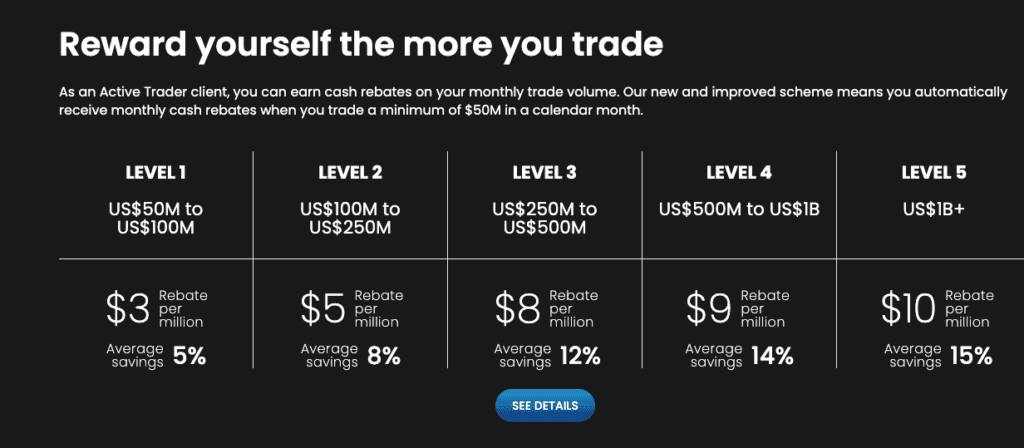This screenshot has width=1024, height=448.
Task: Click the $5 rebate amount
Action: pyautogui.click(x=323, y=308)
